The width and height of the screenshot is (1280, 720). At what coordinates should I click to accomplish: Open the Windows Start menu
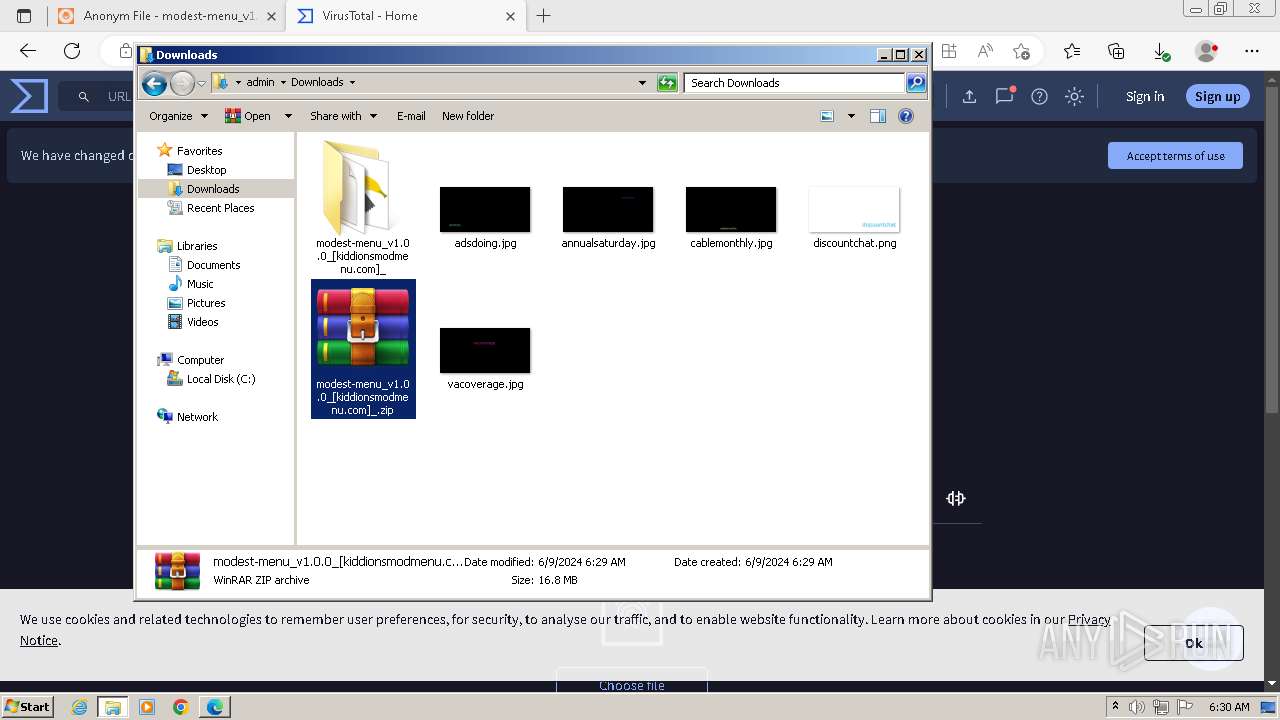click(27, 707)
